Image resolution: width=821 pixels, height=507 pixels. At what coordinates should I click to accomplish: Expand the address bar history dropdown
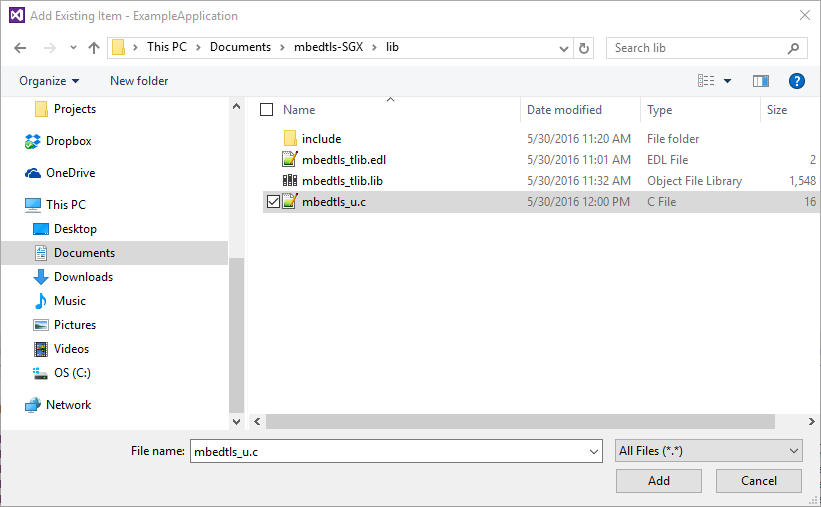pos(563,49)
